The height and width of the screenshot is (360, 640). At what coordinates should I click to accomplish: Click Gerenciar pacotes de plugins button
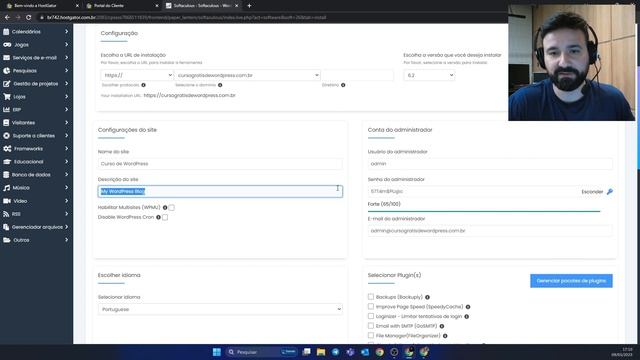click(571, 281)
